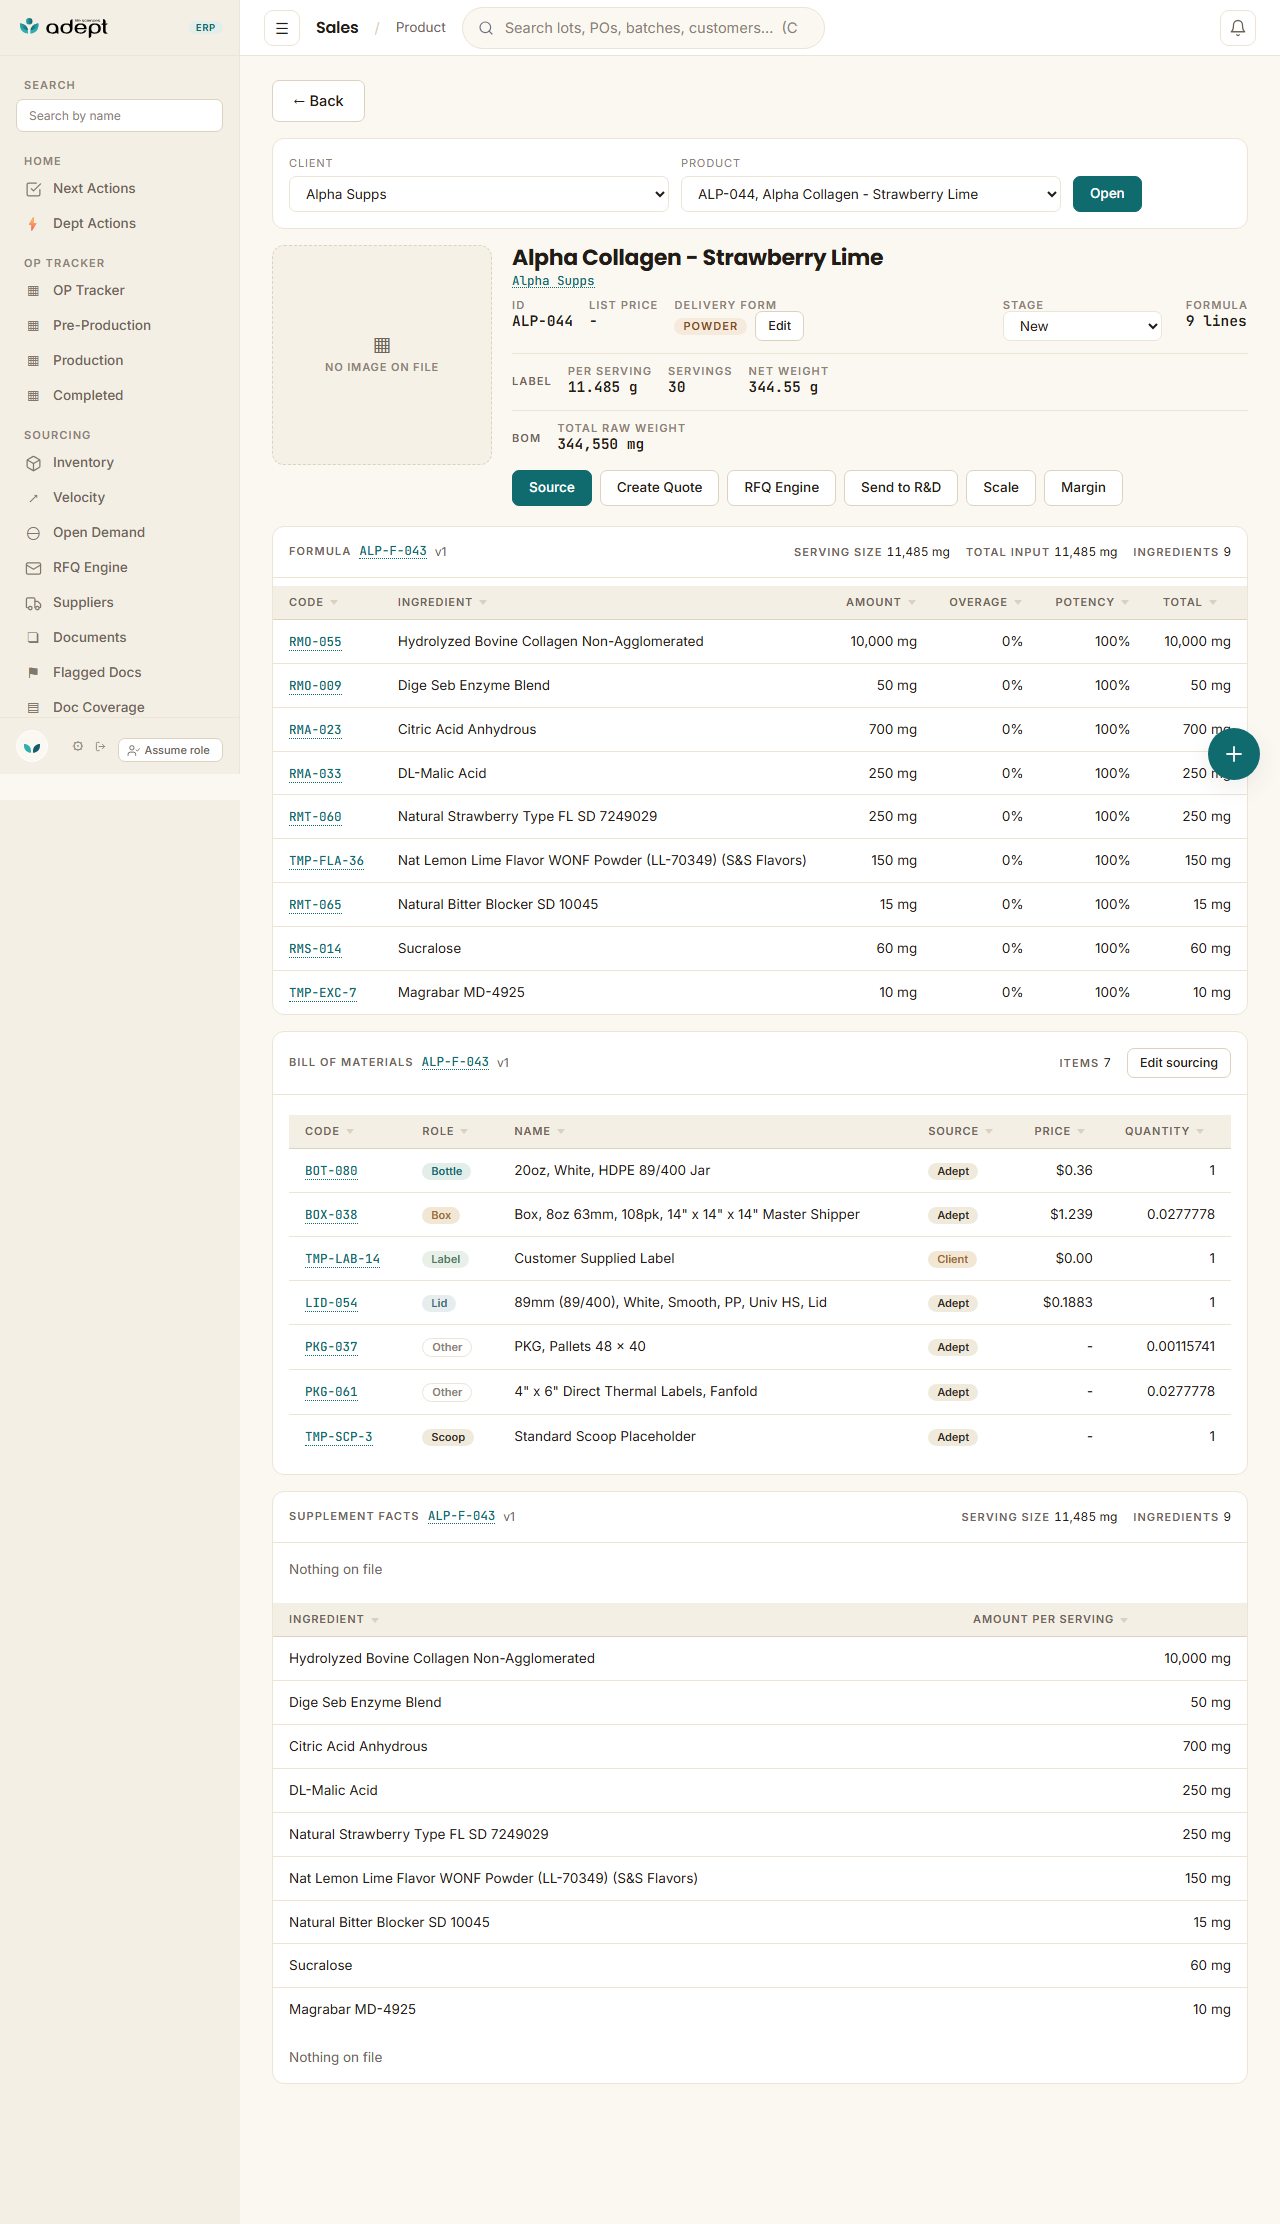Focus the Search by name sidebar field

[x=119, y=116]
